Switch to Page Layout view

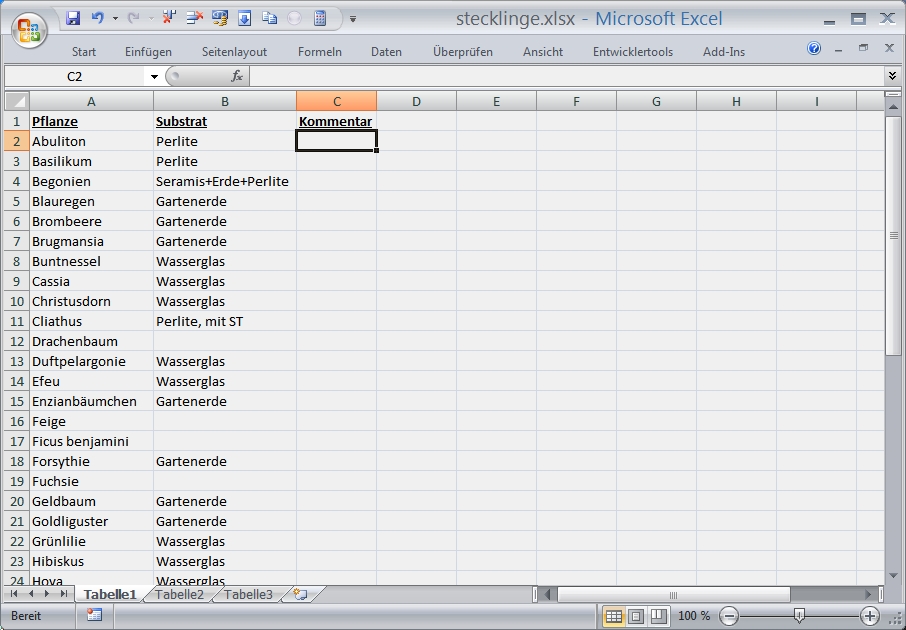(x=636, y=616)
